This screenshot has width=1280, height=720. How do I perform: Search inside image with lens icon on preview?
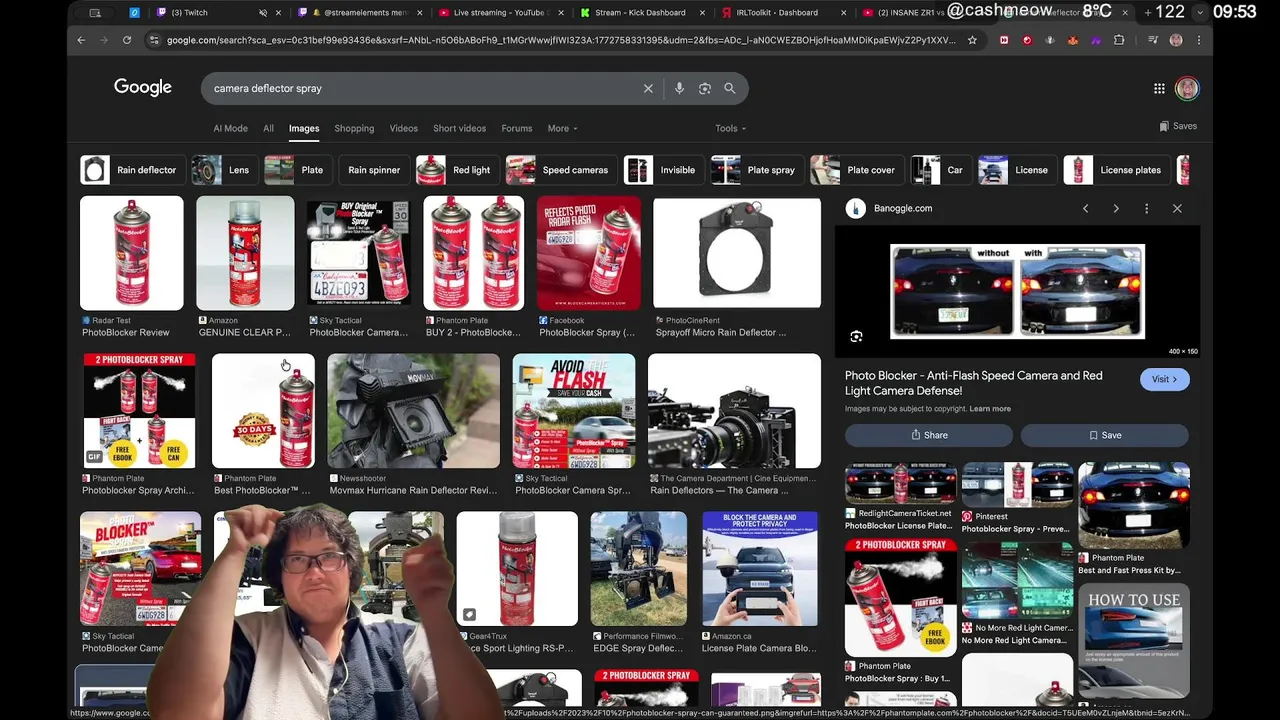click(856, 337)
